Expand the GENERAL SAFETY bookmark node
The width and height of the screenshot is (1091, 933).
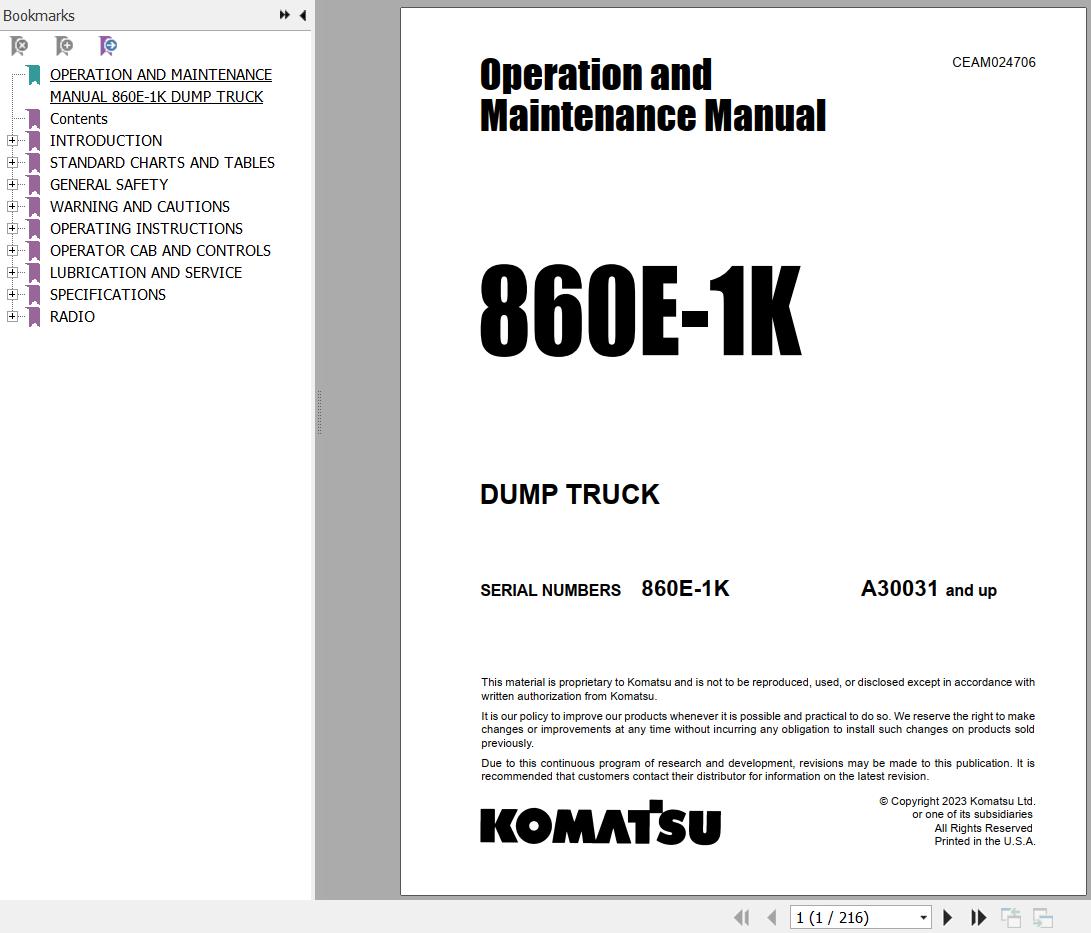[12, 184]
